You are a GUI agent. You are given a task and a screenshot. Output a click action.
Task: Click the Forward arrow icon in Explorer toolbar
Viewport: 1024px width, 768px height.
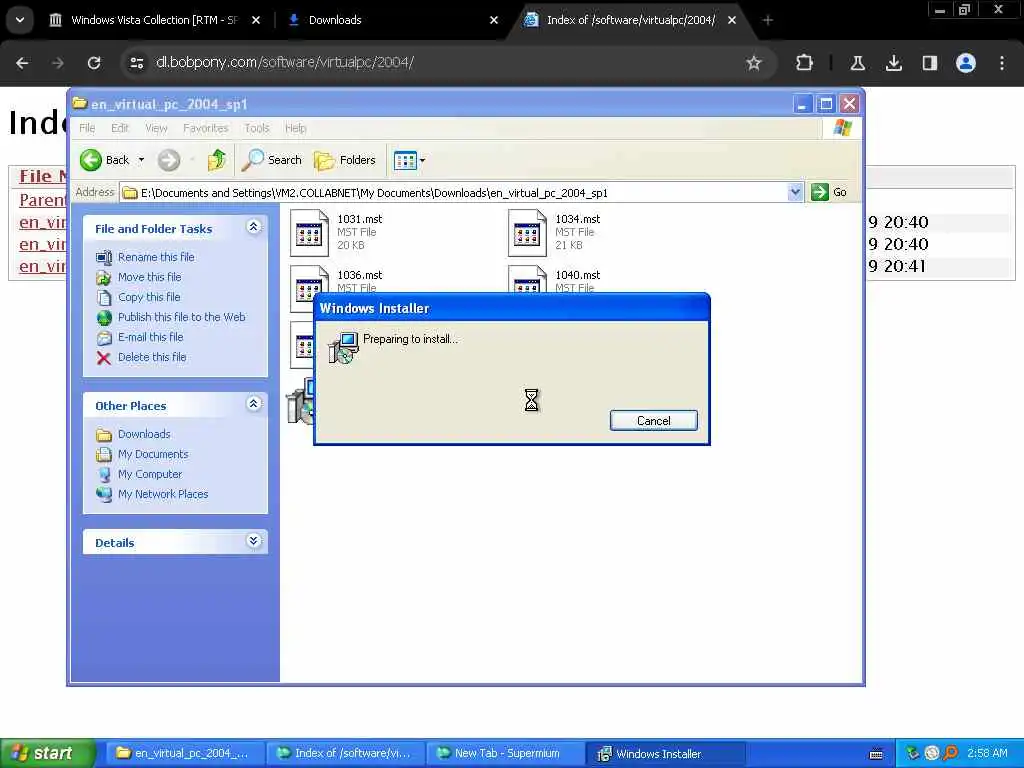168,160
